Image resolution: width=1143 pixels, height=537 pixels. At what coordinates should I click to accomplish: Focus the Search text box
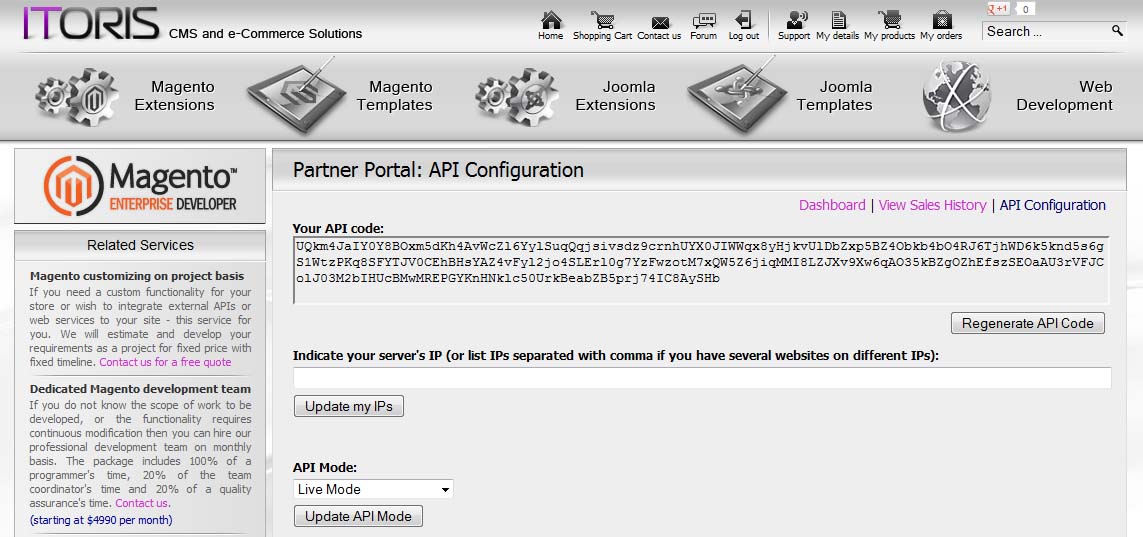[x=1046, y=31]
